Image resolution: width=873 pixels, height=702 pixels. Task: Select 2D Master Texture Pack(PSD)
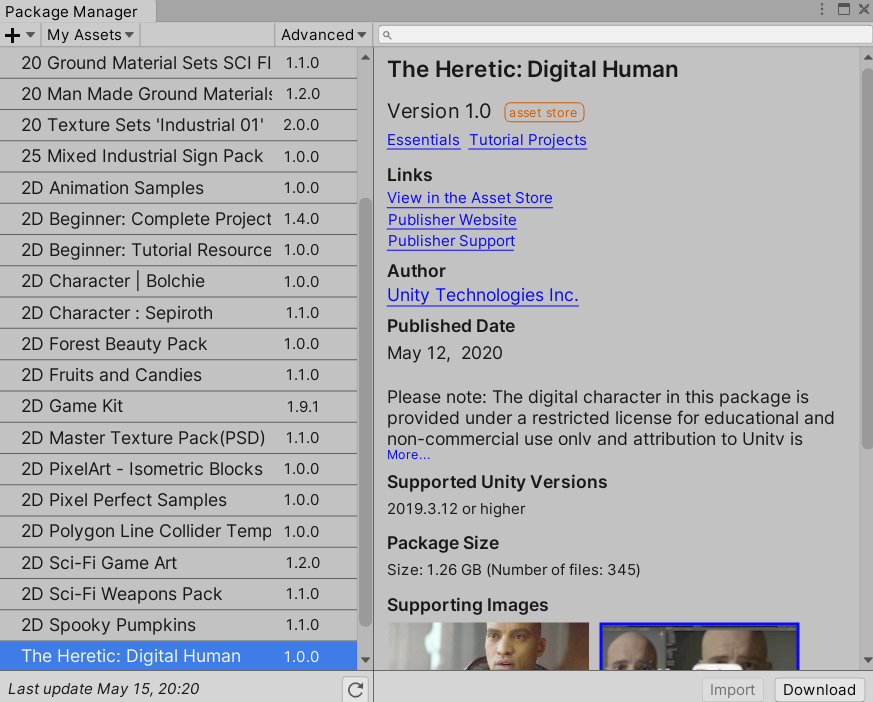[178, 438]
